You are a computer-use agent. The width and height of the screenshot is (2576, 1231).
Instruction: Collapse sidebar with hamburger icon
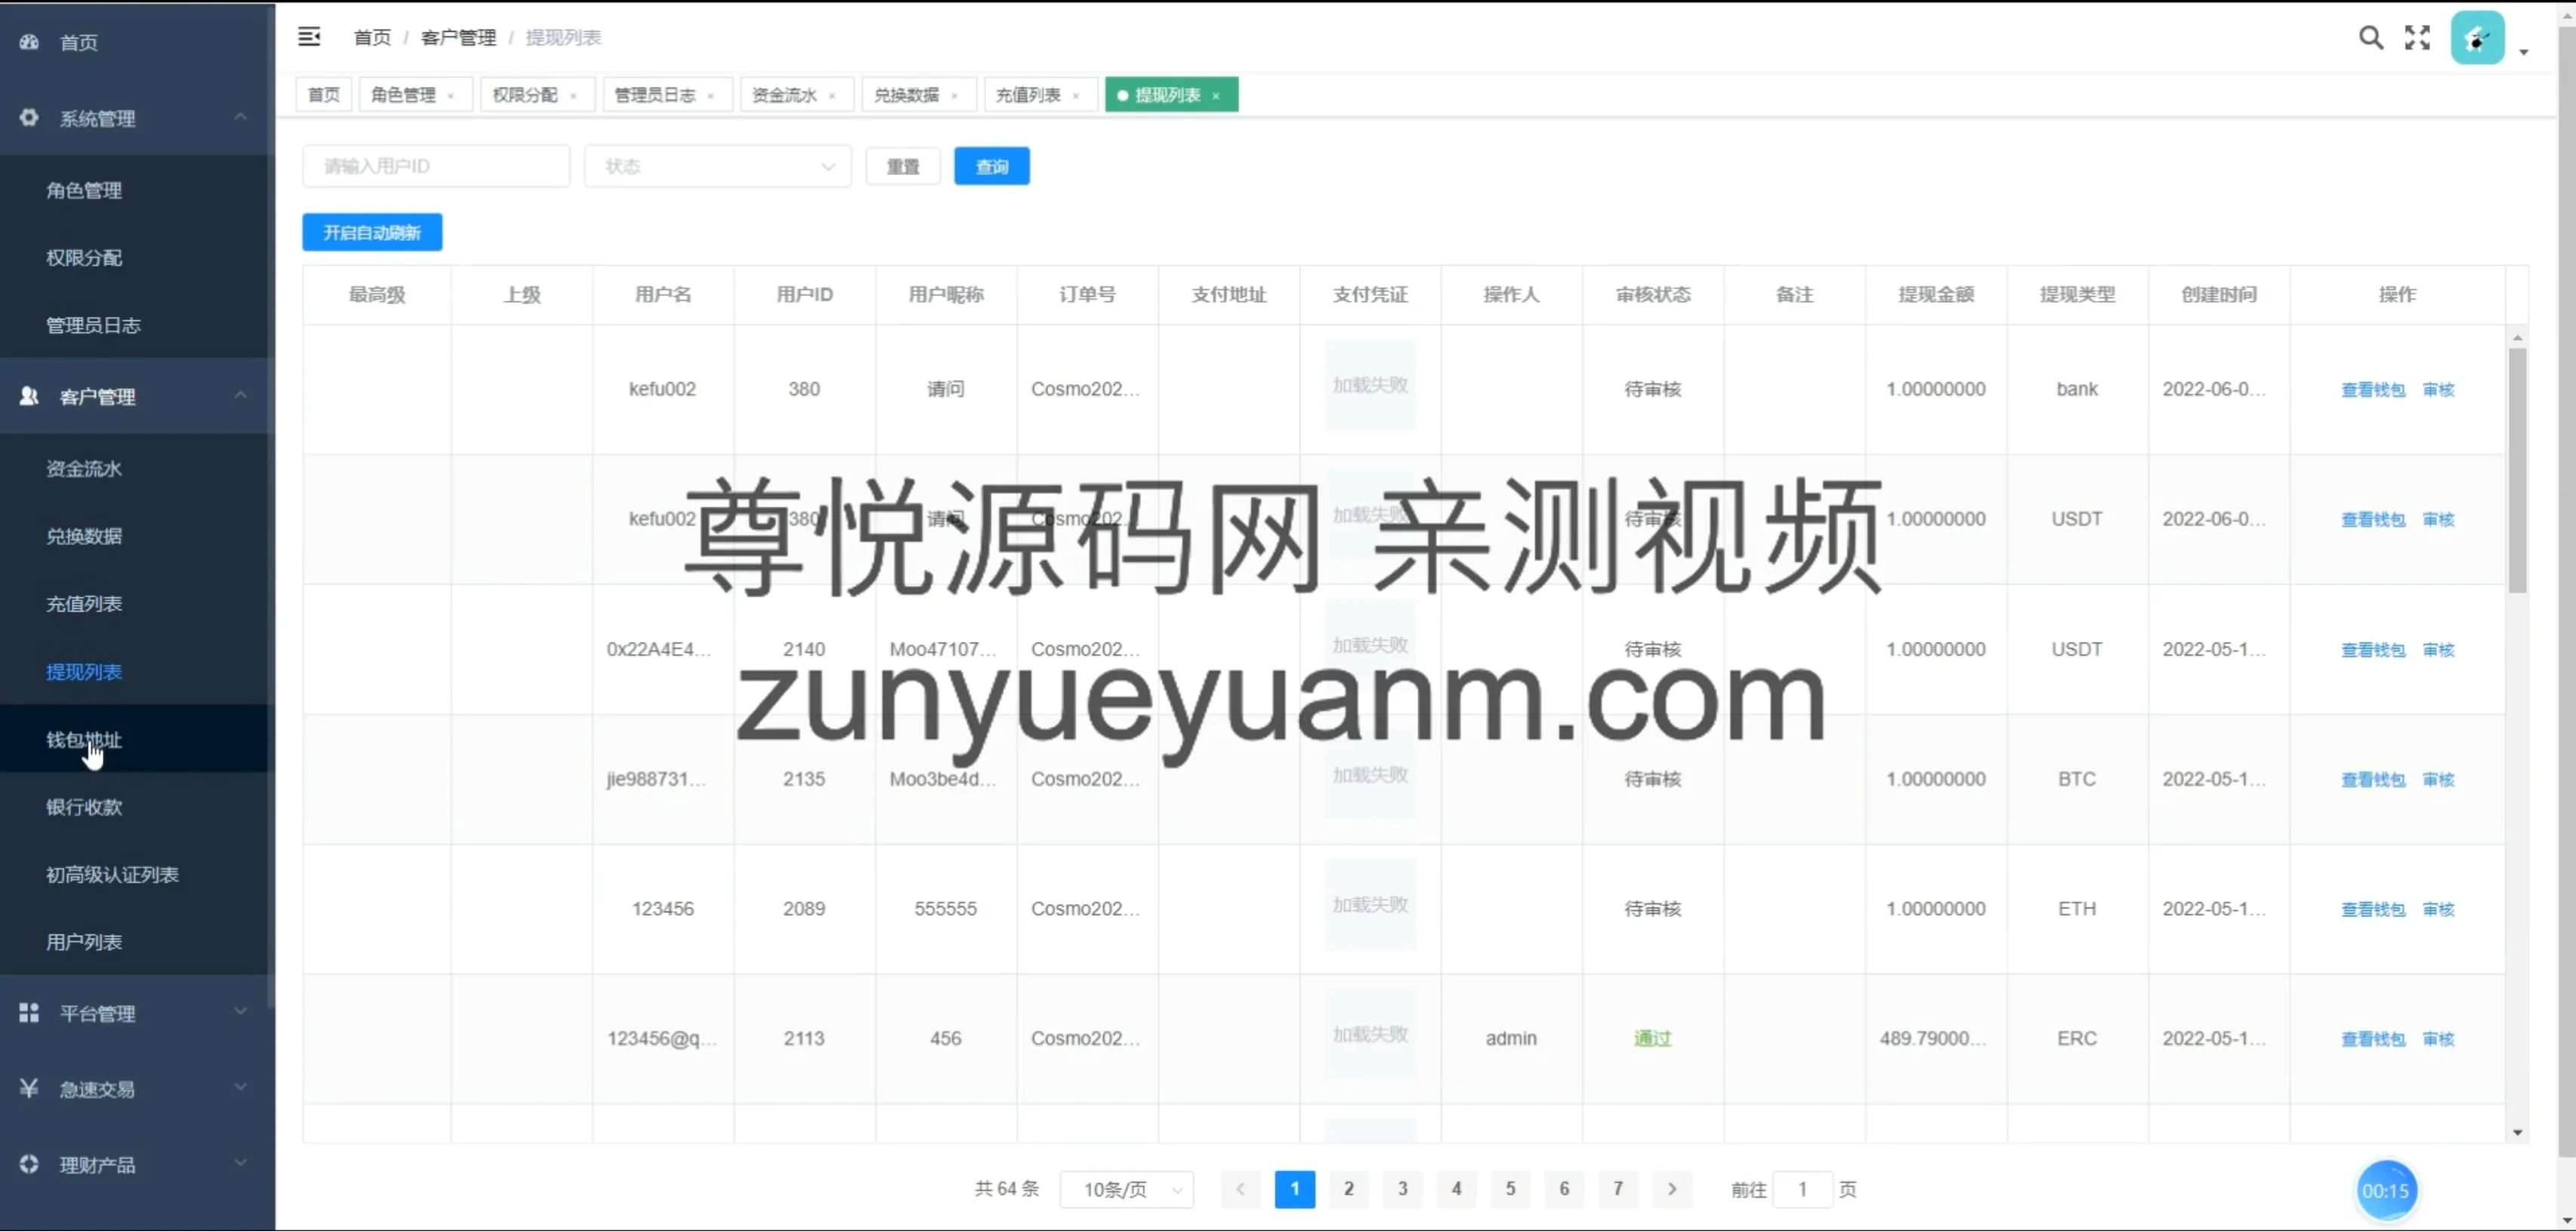pyautogui.click(x=309, y=37)
